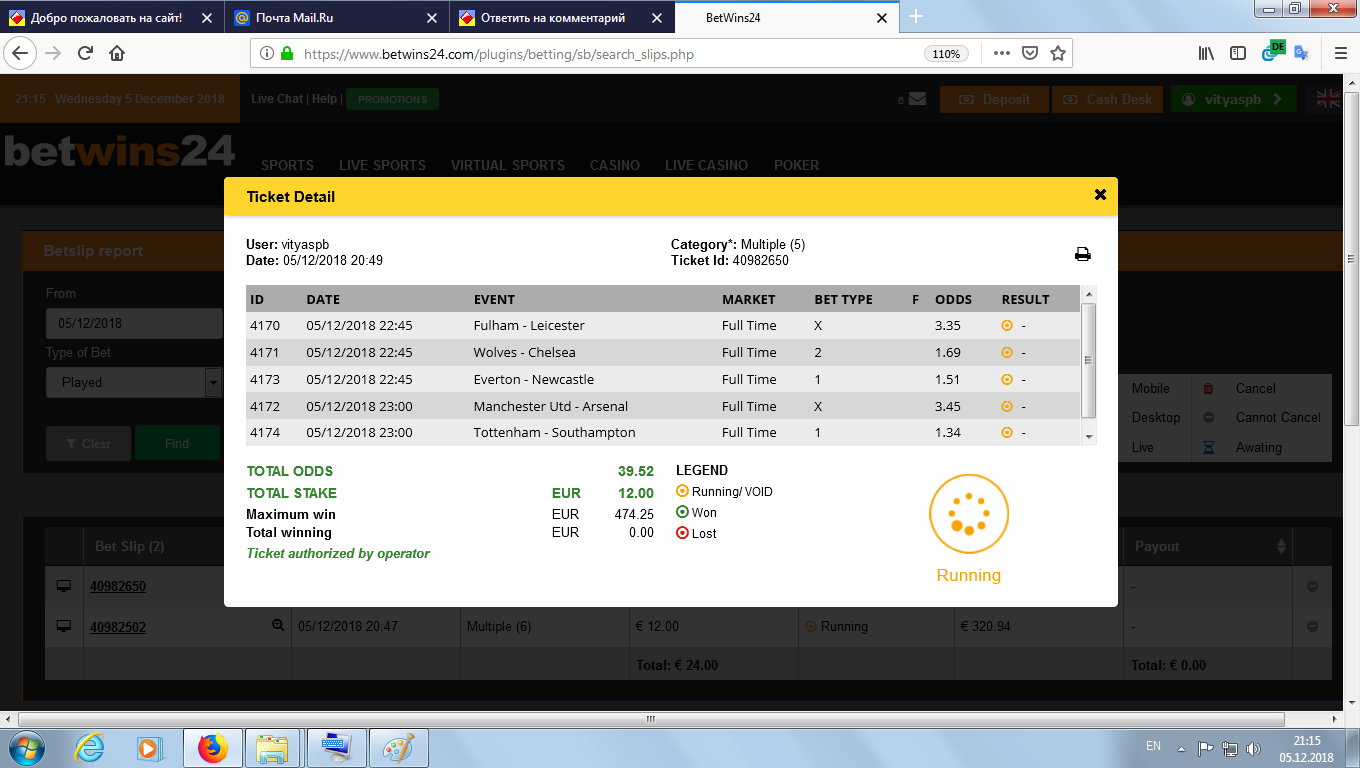Open Firefox hamburger menu
Screen dimensions: 1360x768
[1341, 54]
